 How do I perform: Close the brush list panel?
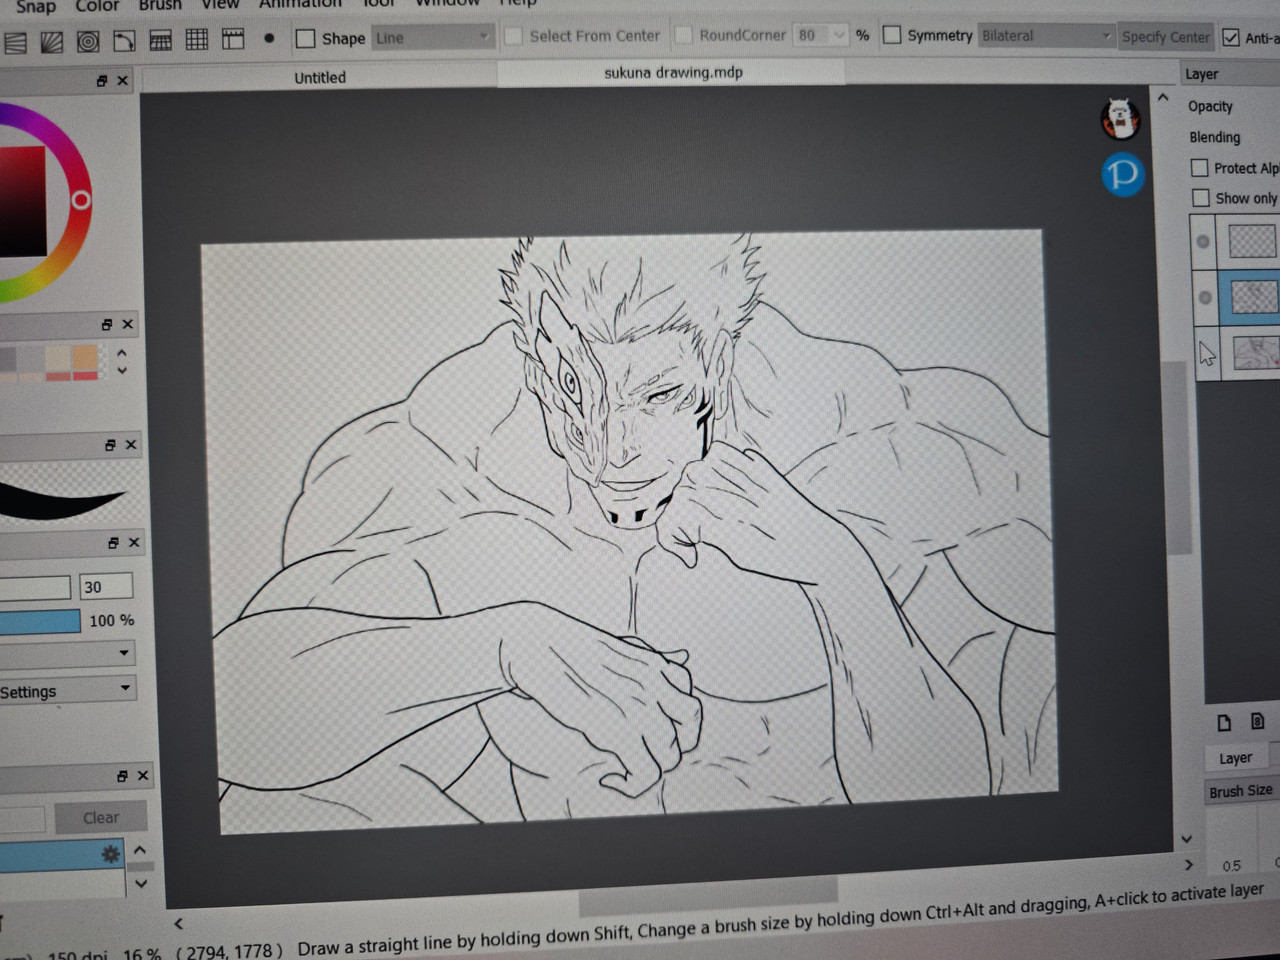pos(143,775)
